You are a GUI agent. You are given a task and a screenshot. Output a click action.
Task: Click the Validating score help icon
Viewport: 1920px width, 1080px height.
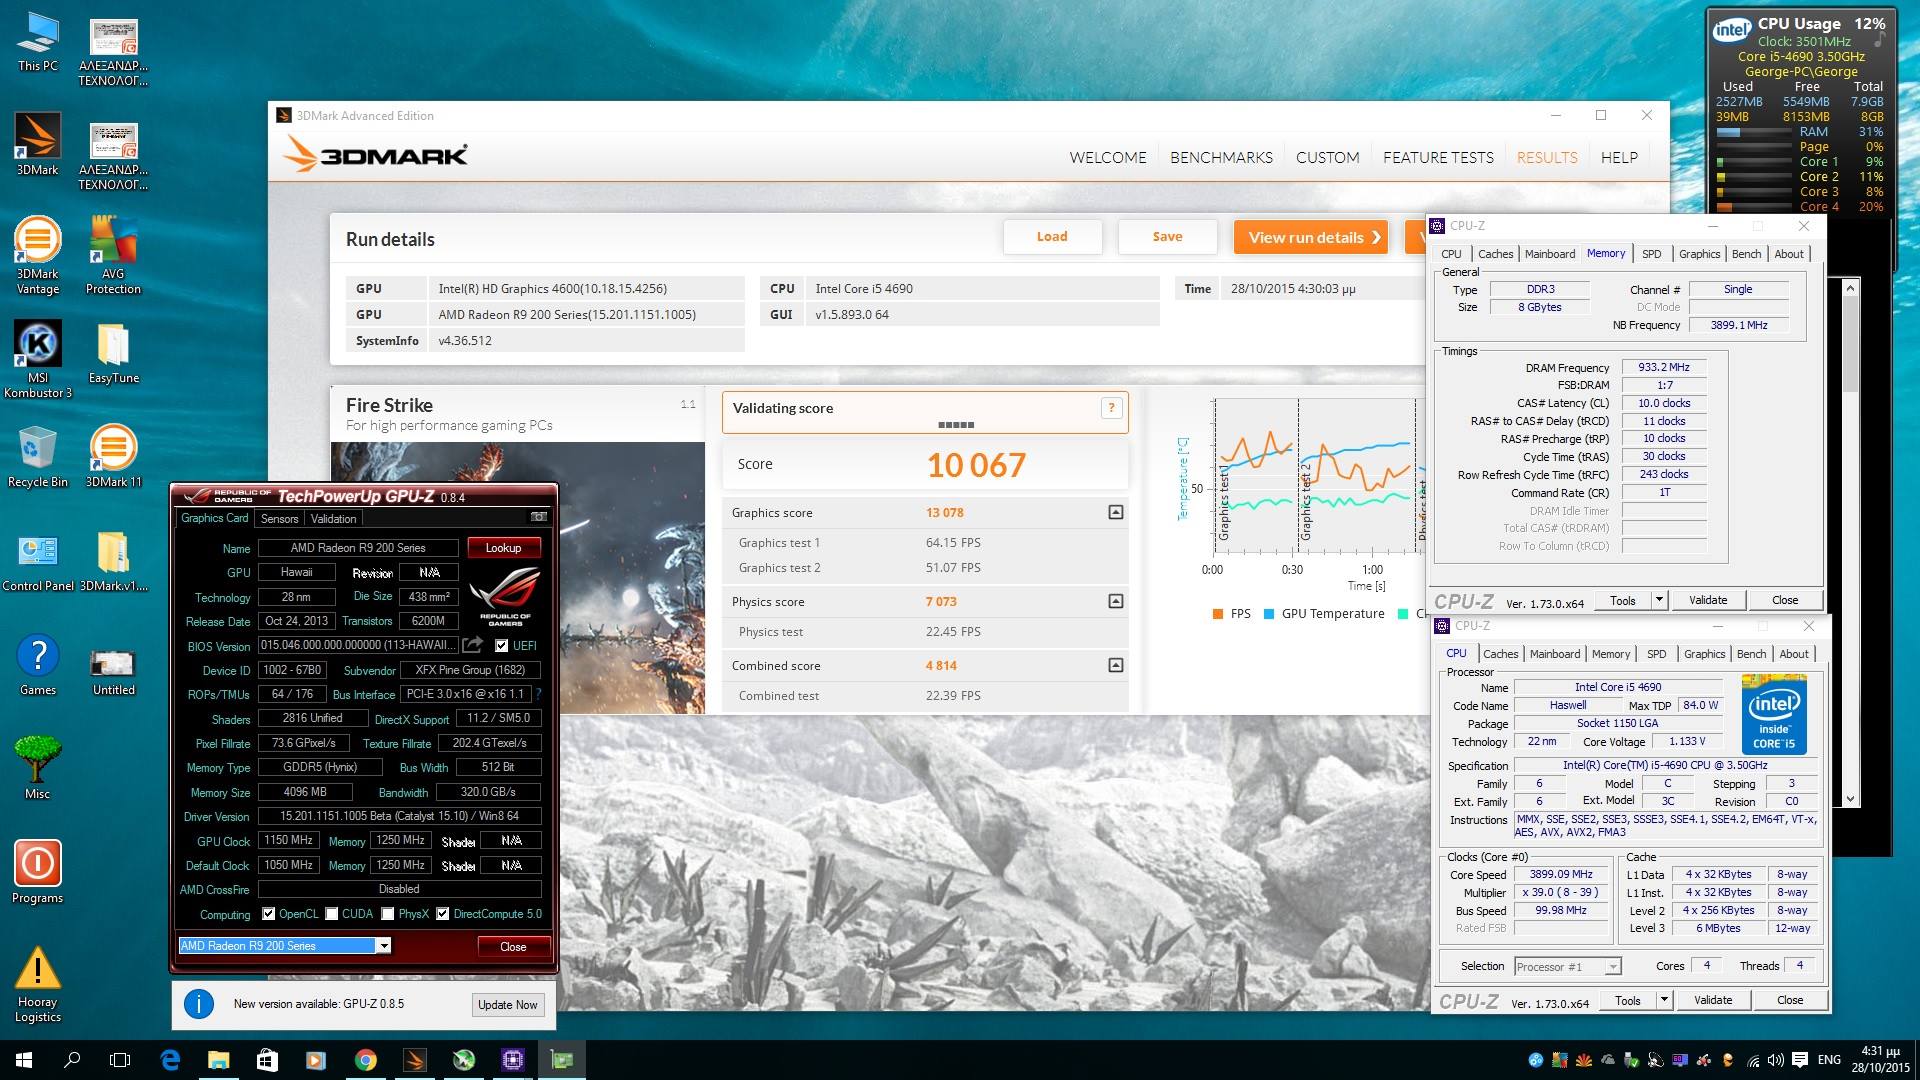click(1111, 407)
